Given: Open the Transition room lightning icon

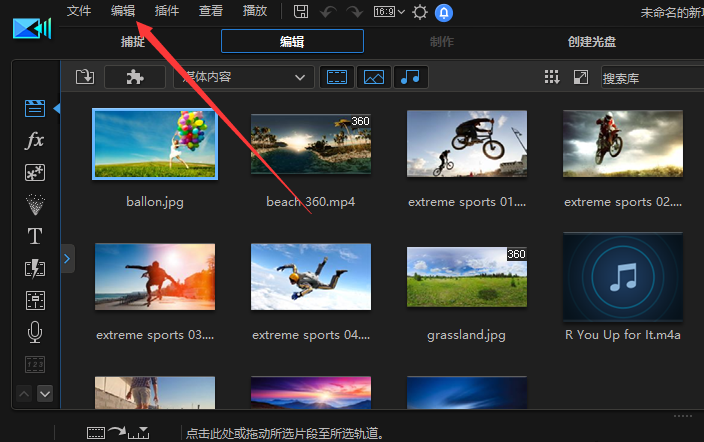Looking at the screenshot, I should 35,268.
